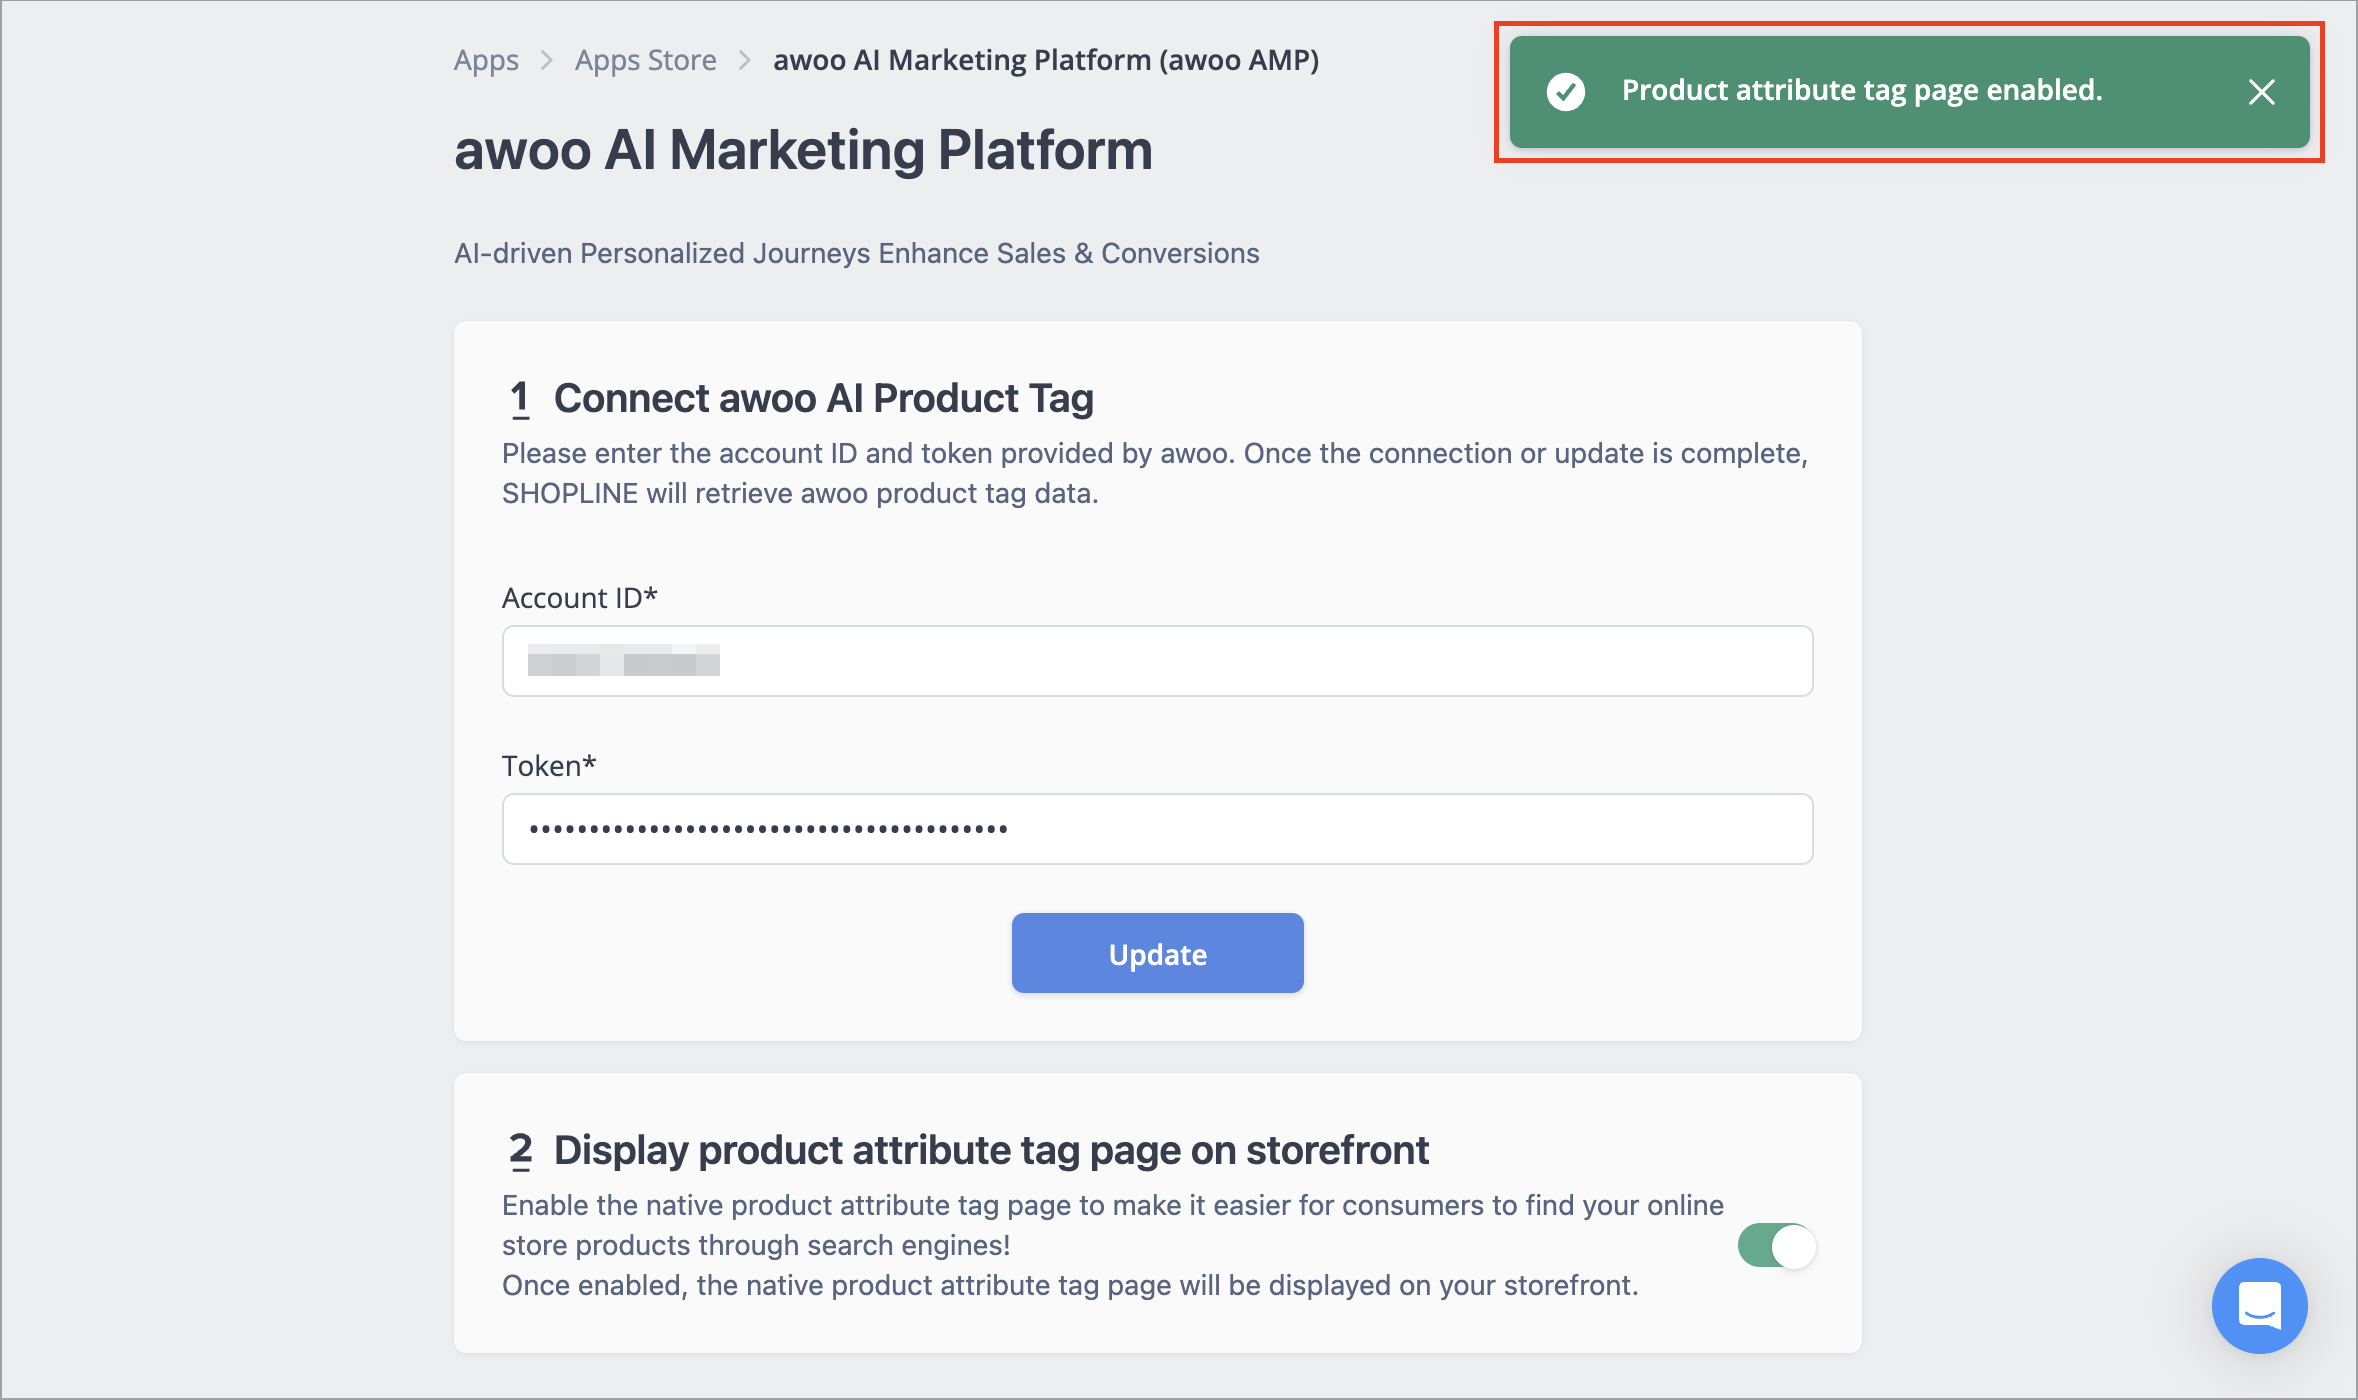
Task: Focus the Token input field
Action: point(1157,829)
